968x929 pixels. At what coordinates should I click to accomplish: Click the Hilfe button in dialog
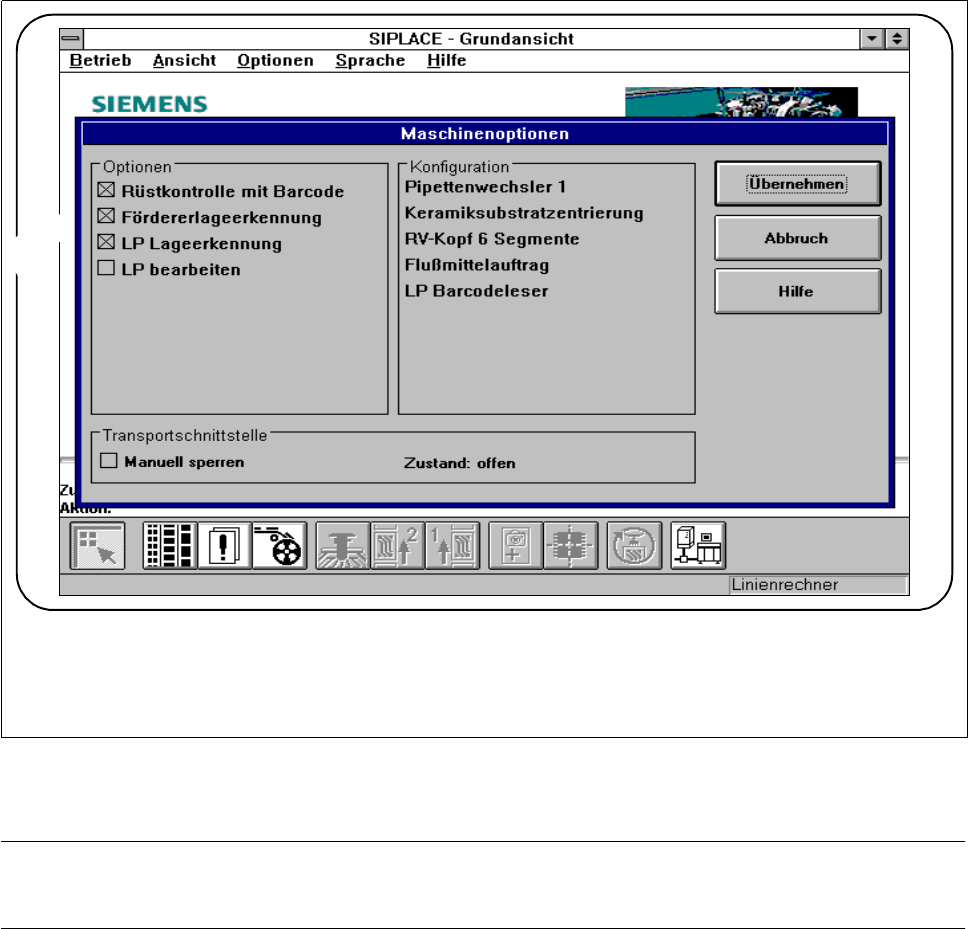798,291
